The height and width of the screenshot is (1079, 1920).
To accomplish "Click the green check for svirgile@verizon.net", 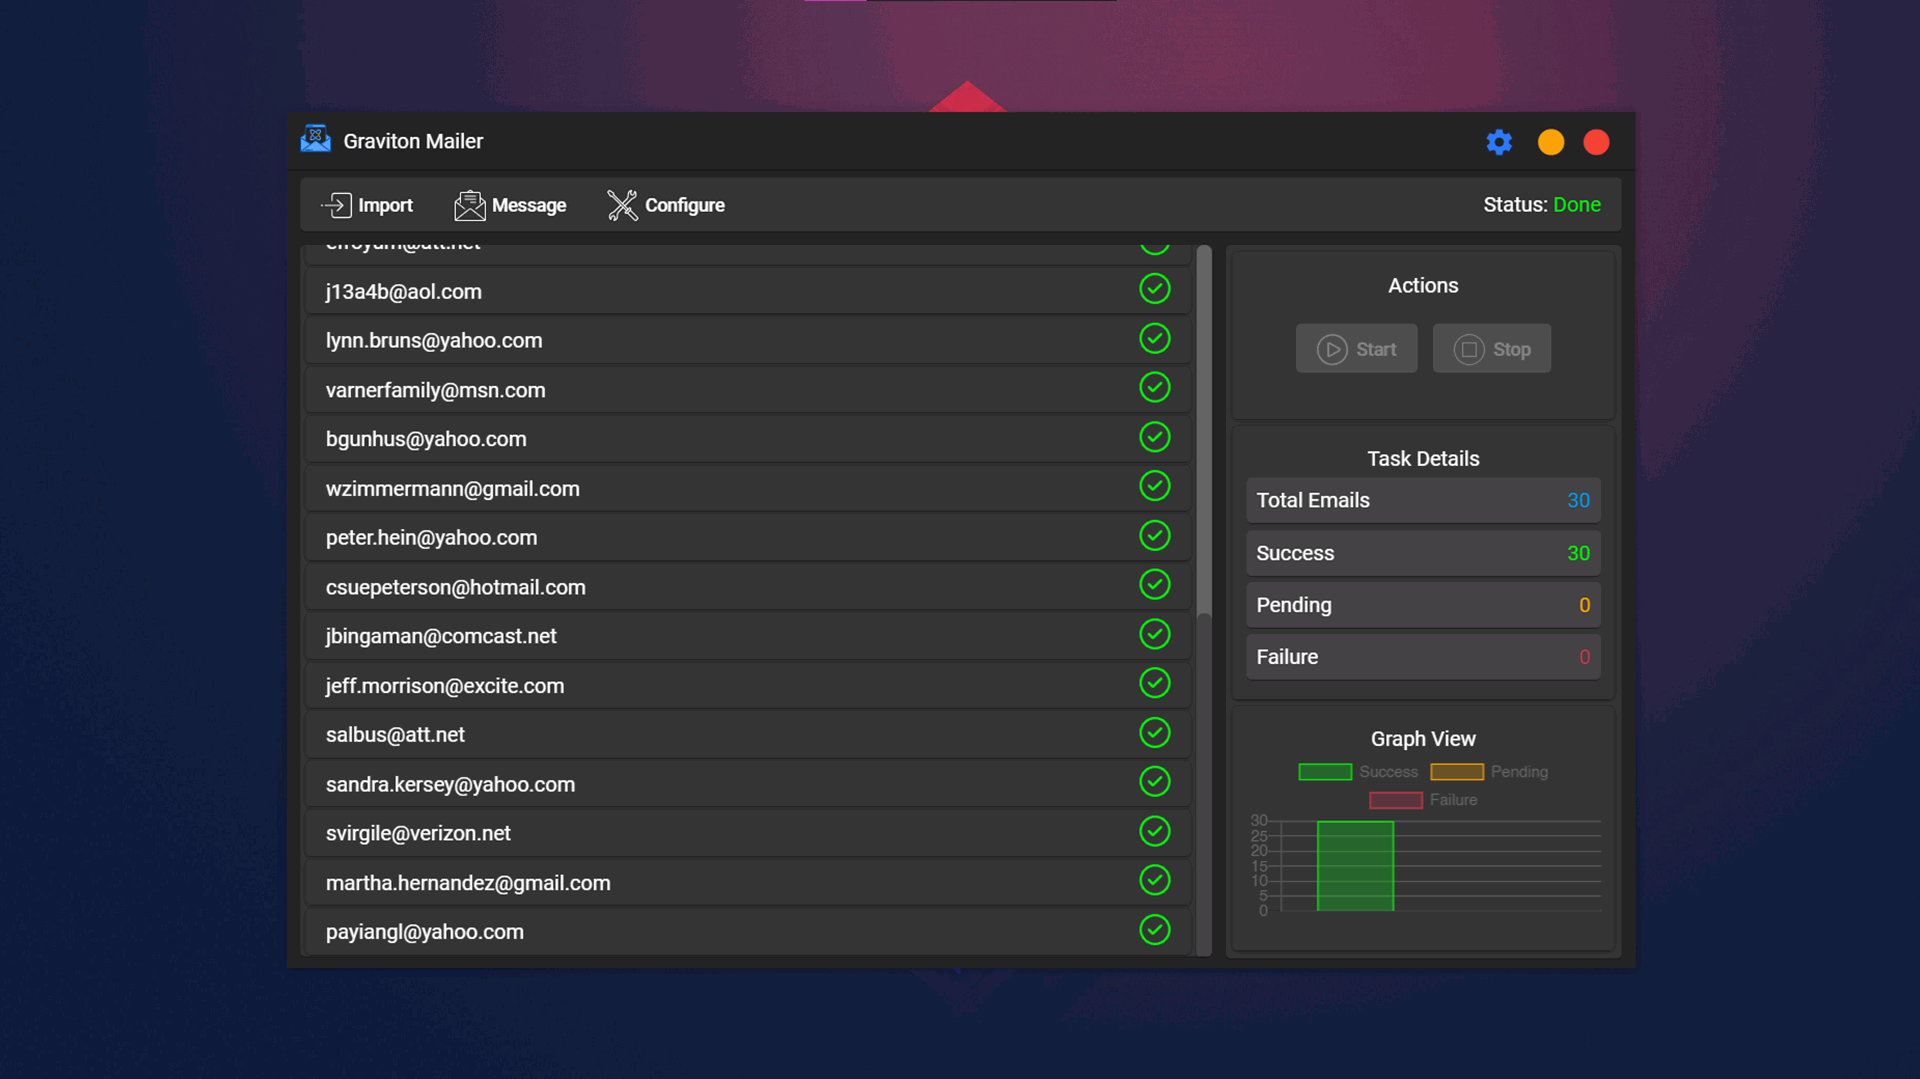I will (1155, 831).
